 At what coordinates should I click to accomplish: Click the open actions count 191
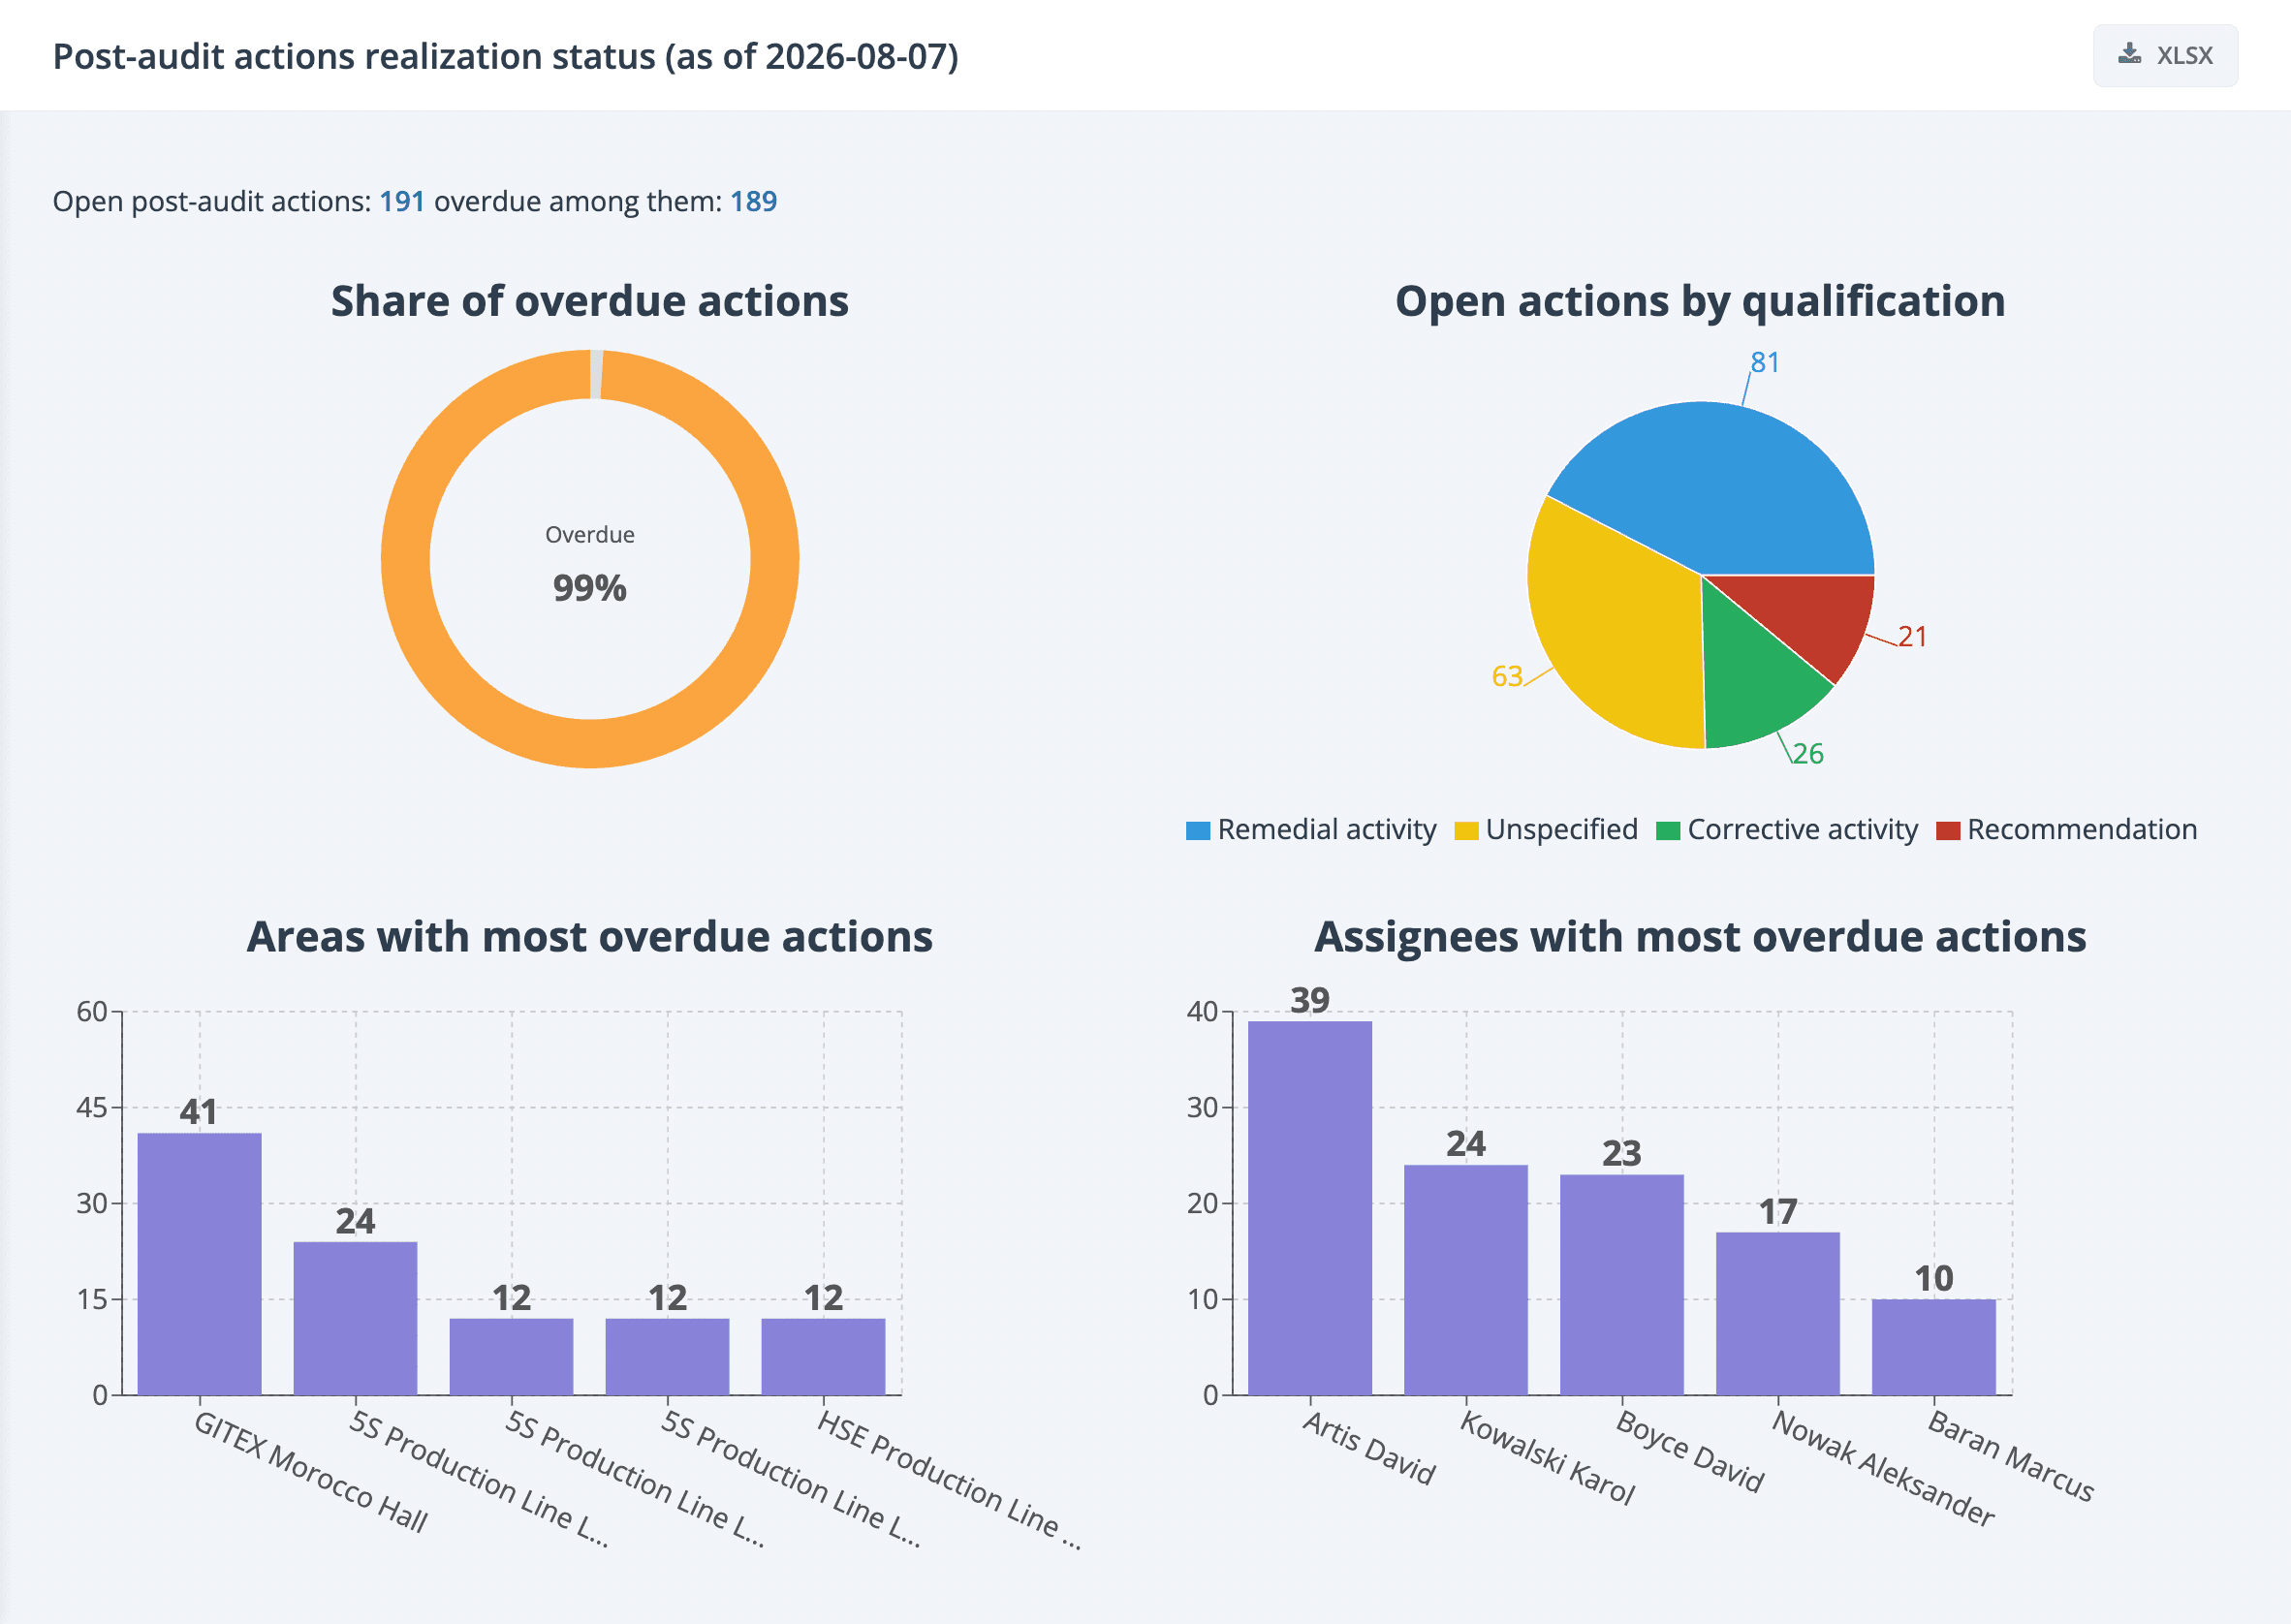pyautogui.click(x=402, y=201)
